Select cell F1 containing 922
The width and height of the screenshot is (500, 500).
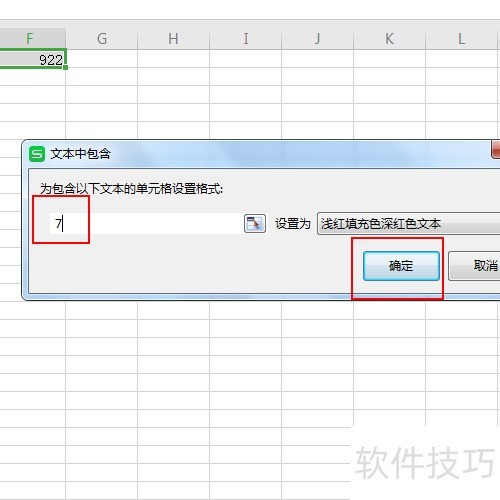pyautogui.click(x=32, y=59)
